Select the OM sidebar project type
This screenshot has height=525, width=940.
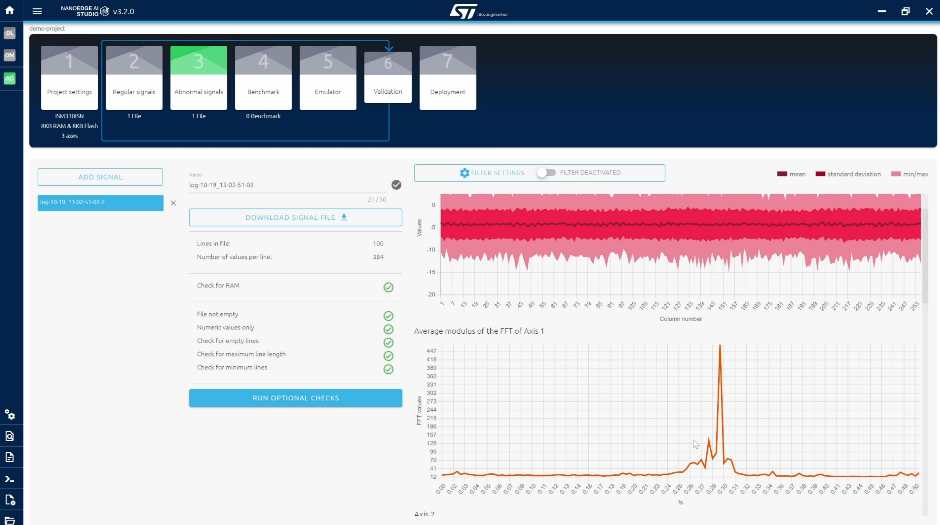click(10, 55)
